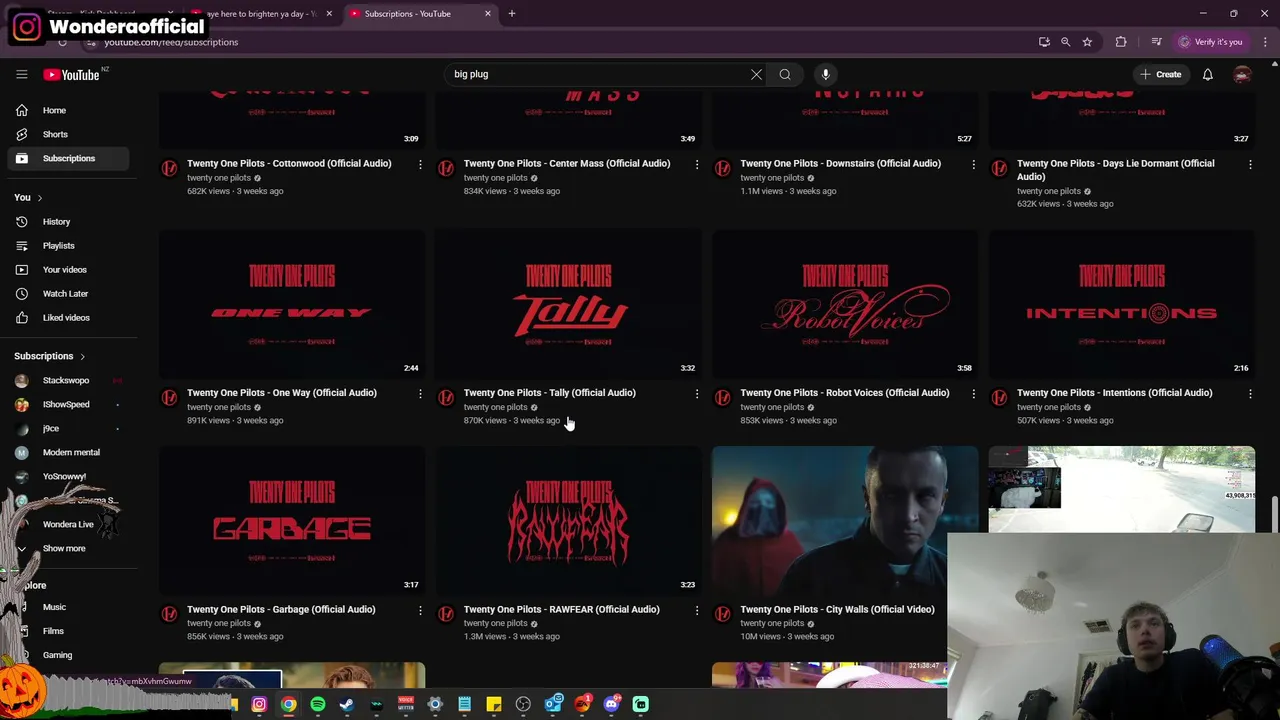Clear the search box text with X

(756, 74)
